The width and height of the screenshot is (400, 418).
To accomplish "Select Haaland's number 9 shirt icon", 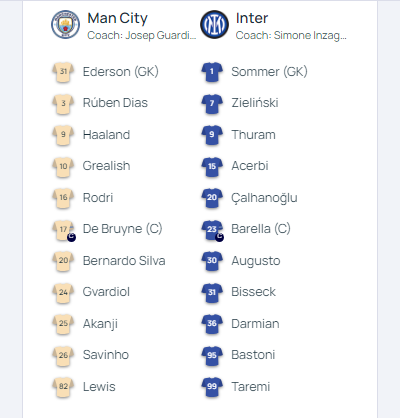I will 63,135.
